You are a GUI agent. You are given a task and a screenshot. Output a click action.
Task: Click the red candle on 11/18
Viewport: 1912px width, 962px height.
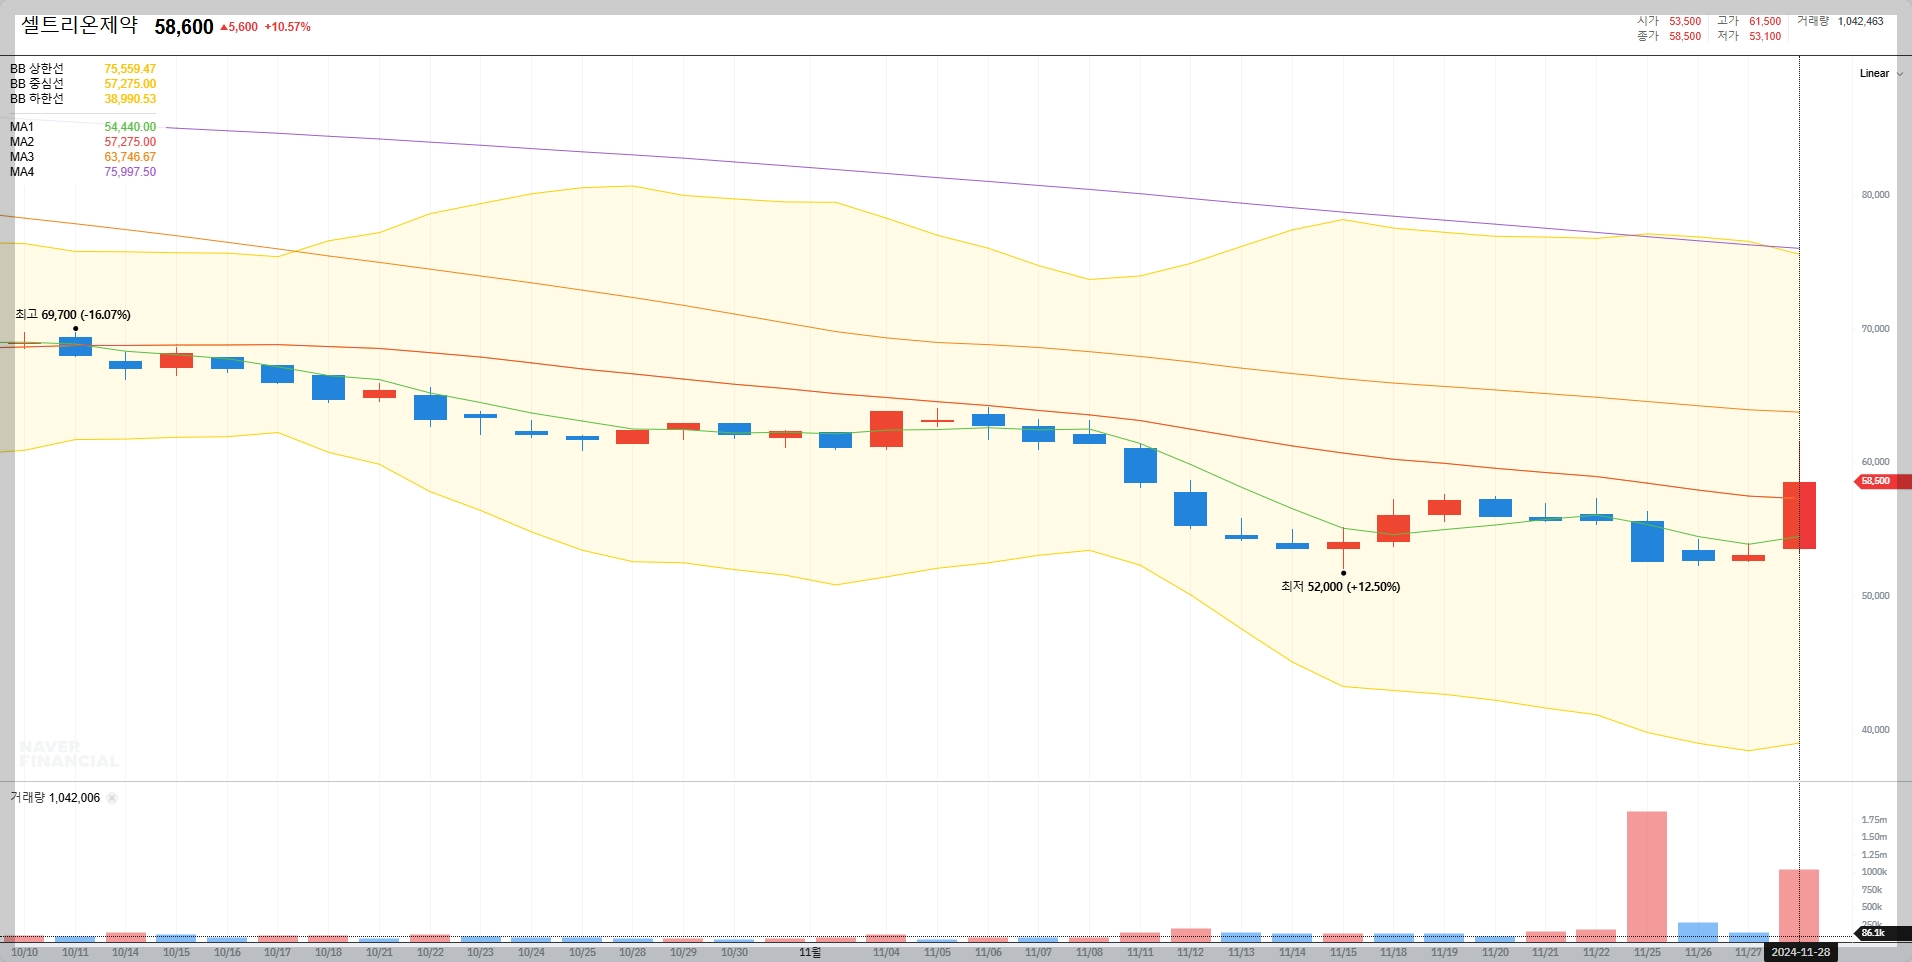1393,528
